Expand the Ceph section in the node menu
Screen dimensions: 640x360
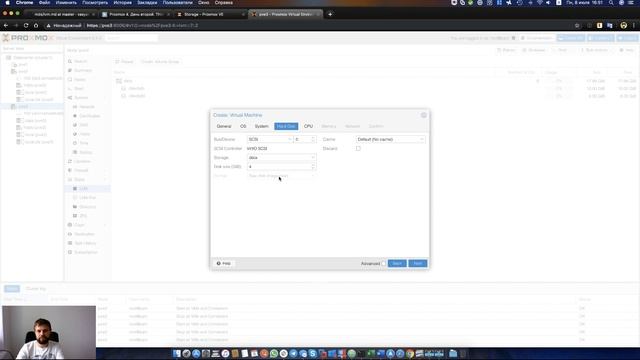click(x=87, y=225)
